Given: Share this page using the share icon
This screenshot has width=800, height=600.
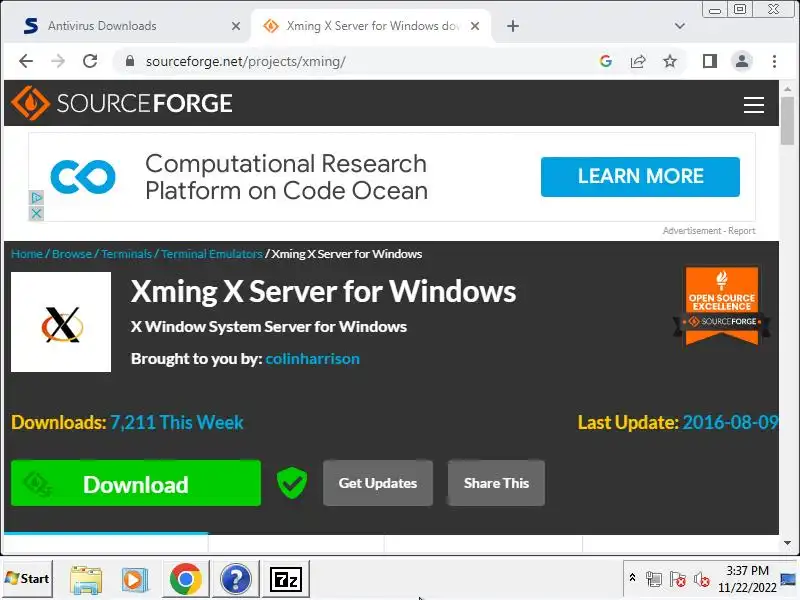Looking at the screenshot, I should (x=638, y=61).
